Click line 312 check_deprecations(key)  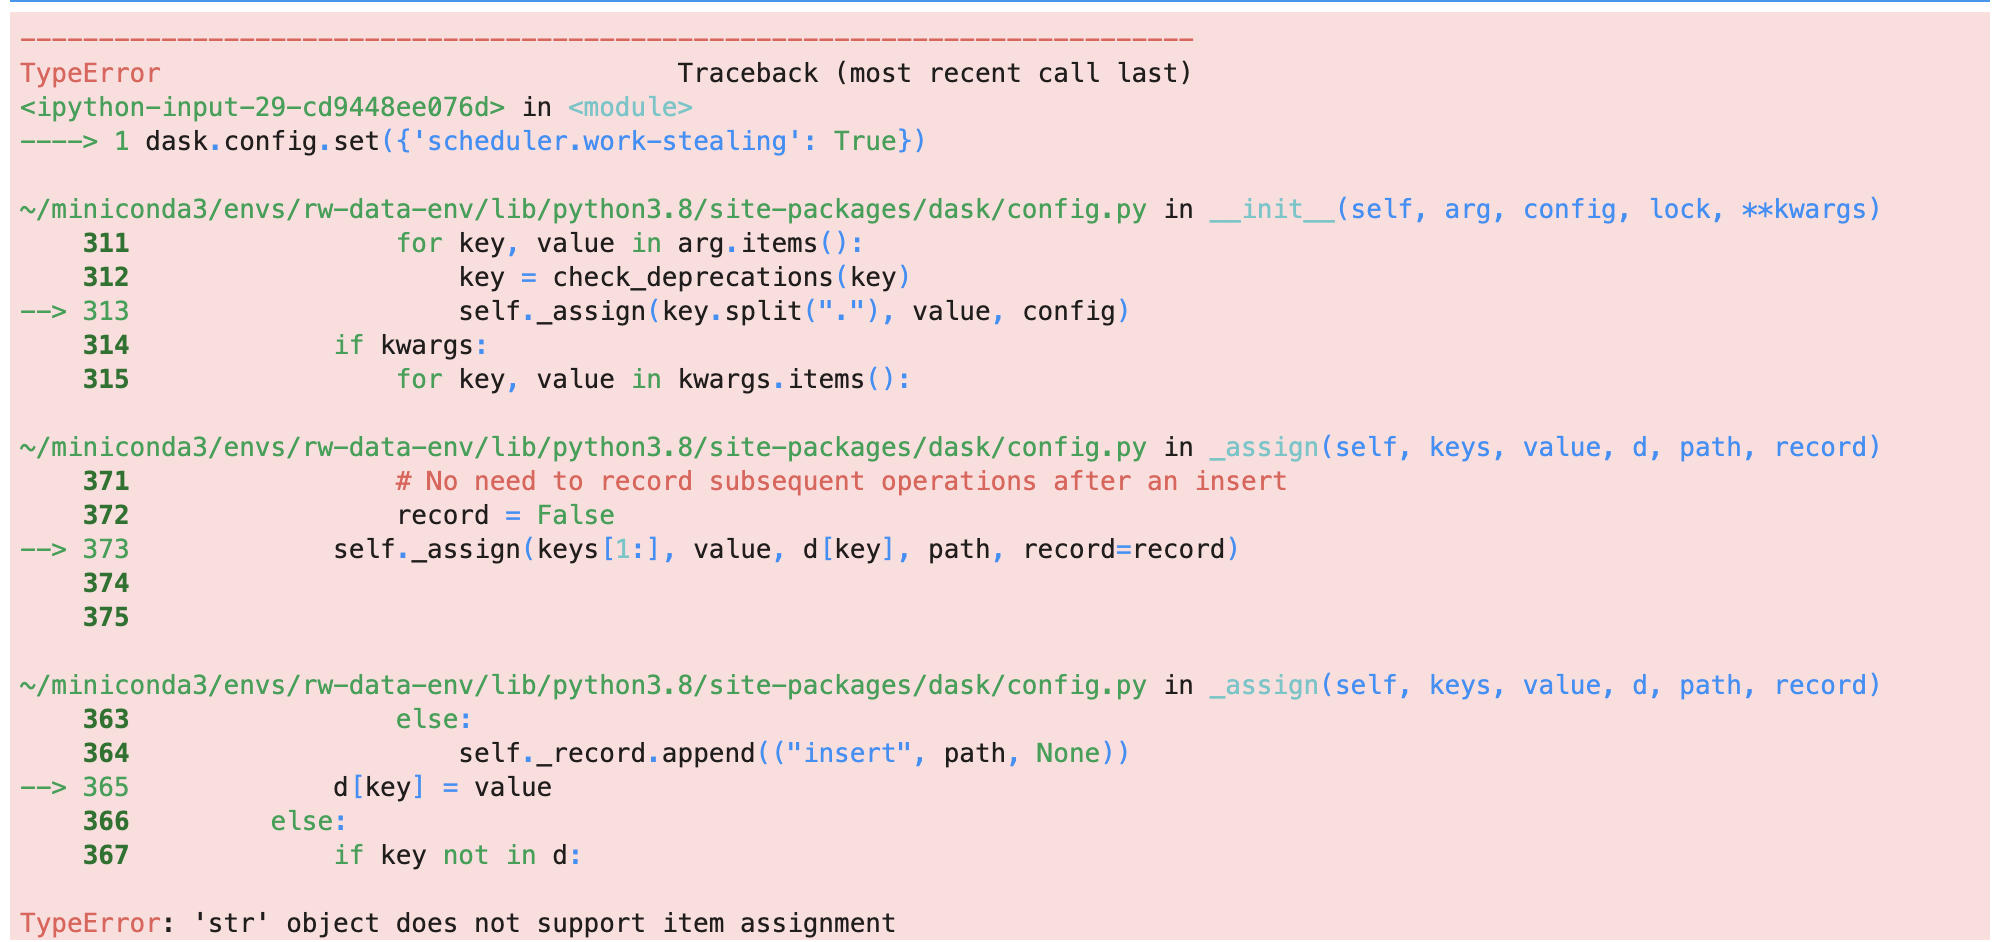pyautogui.click(x=684, y=277)
